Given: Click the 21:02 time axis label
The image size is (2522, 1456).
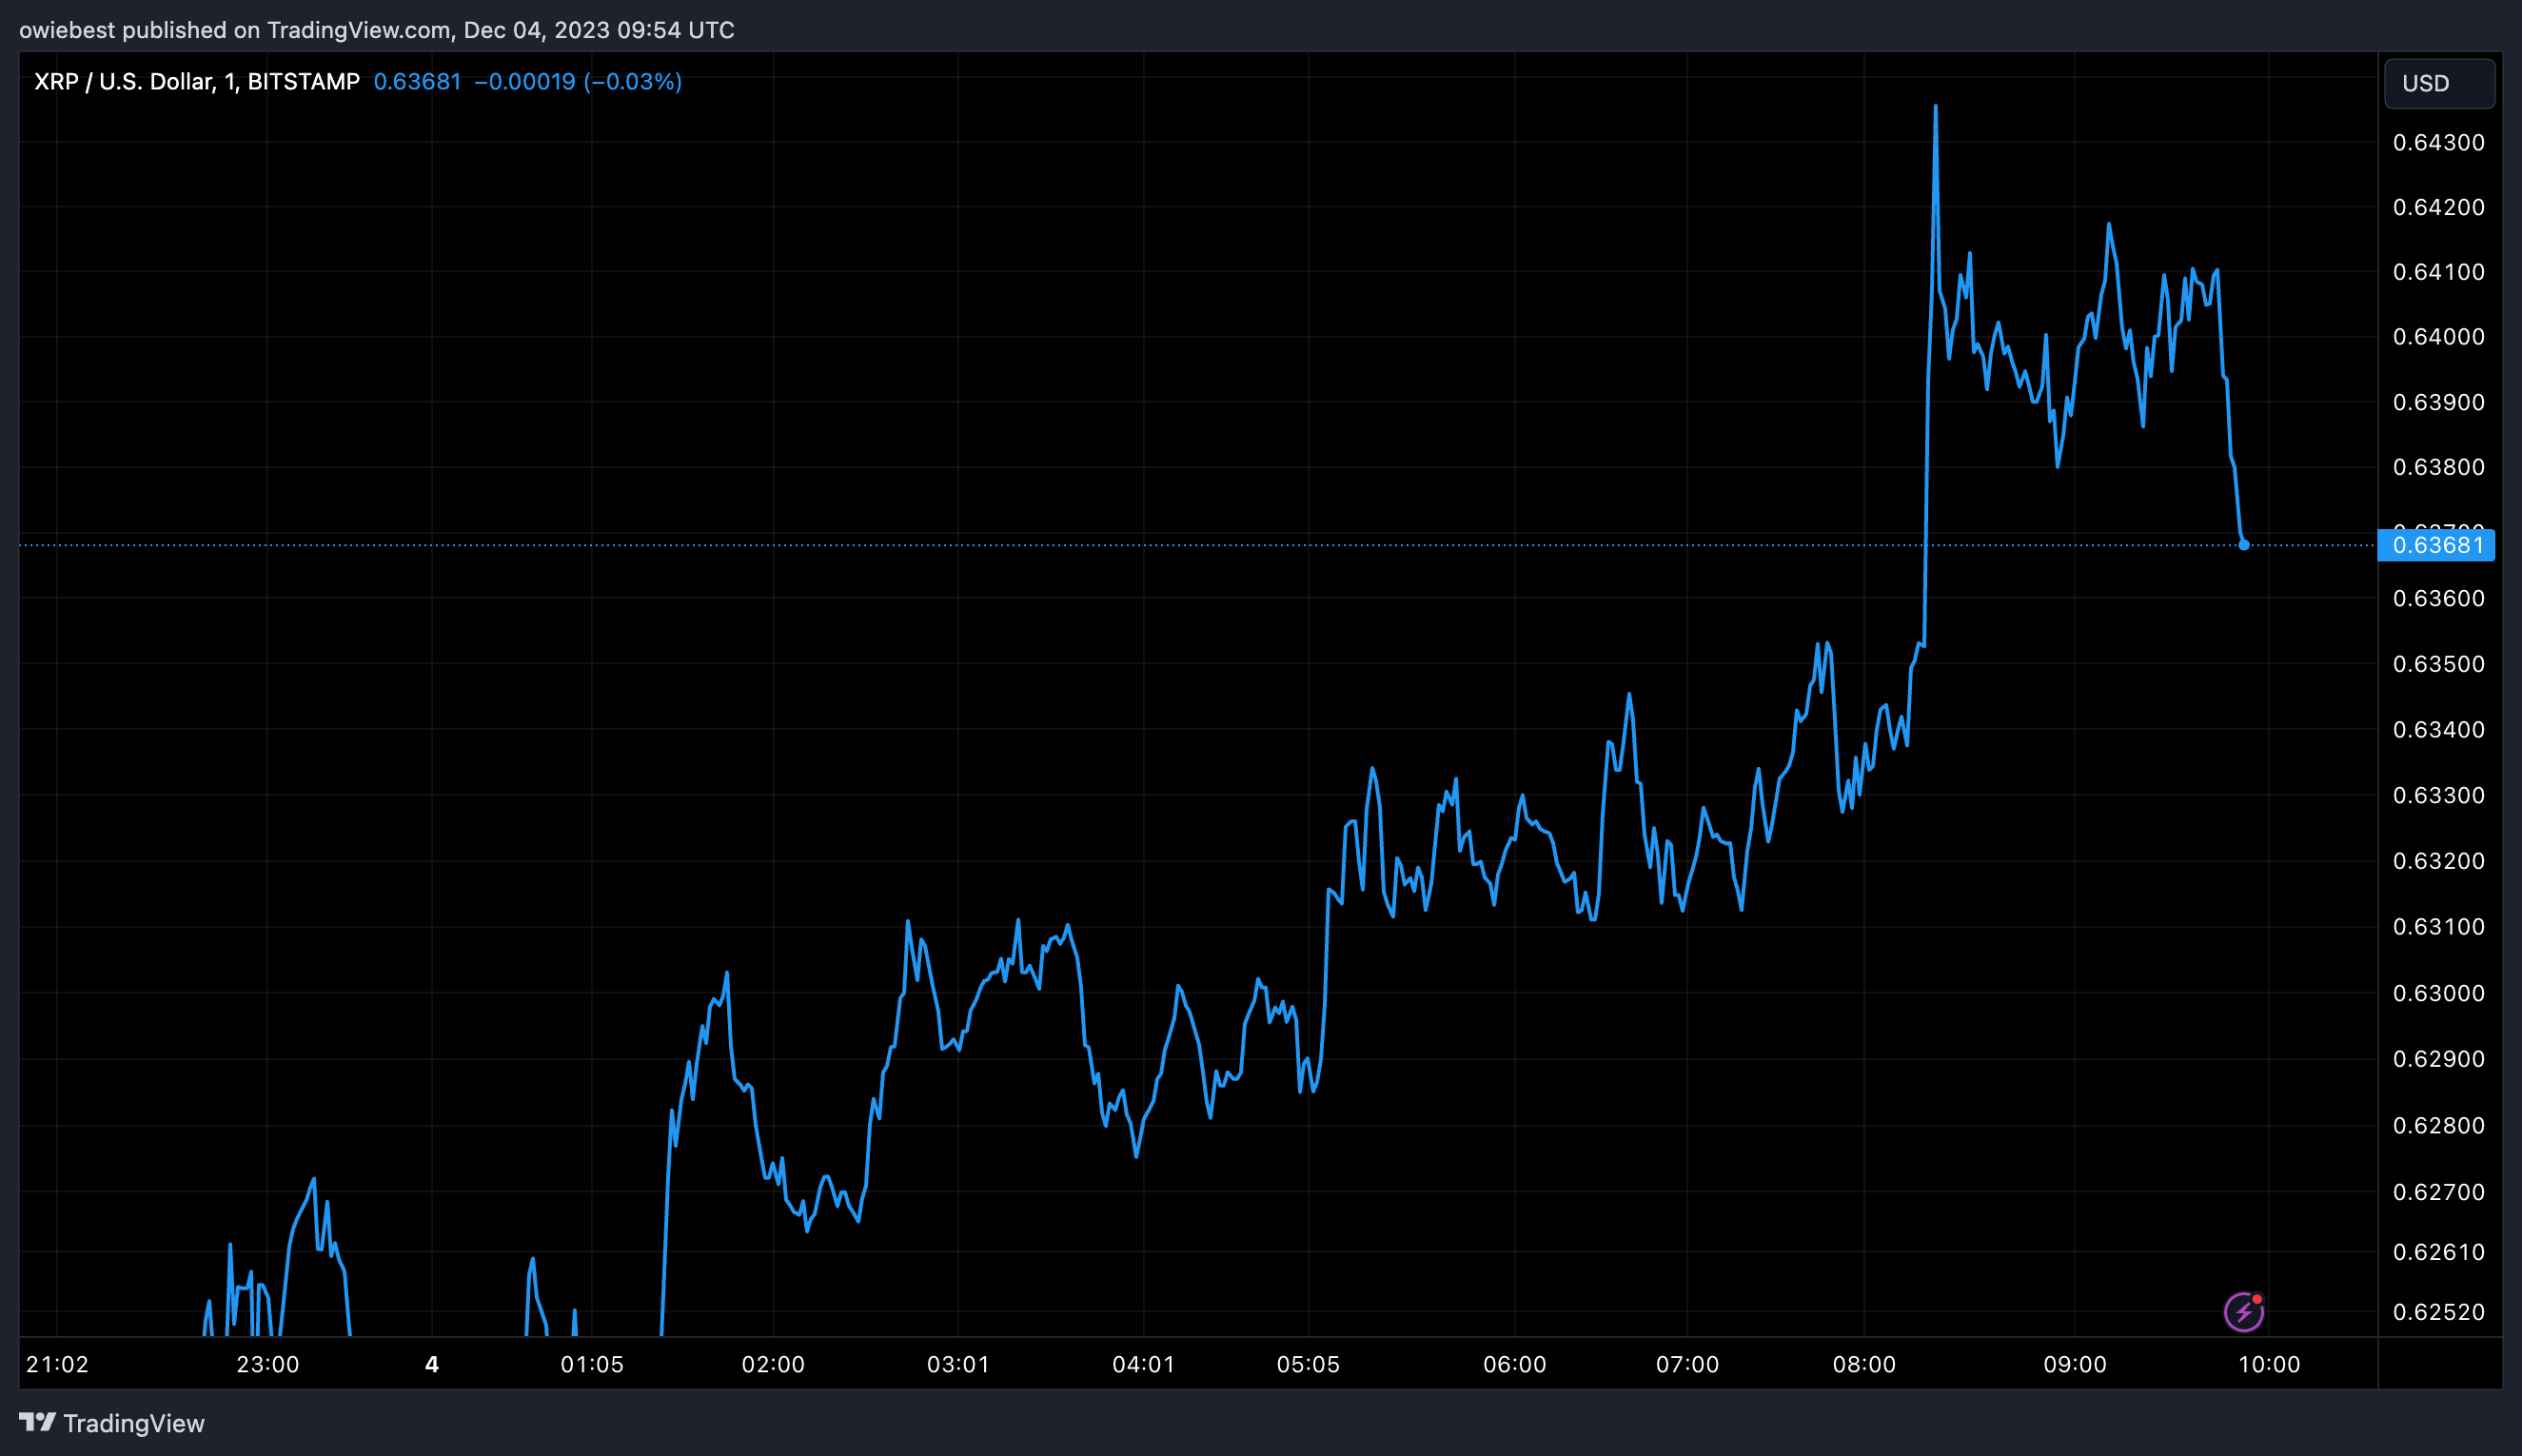Looking at the screenshot, I should pos(57,1365).
